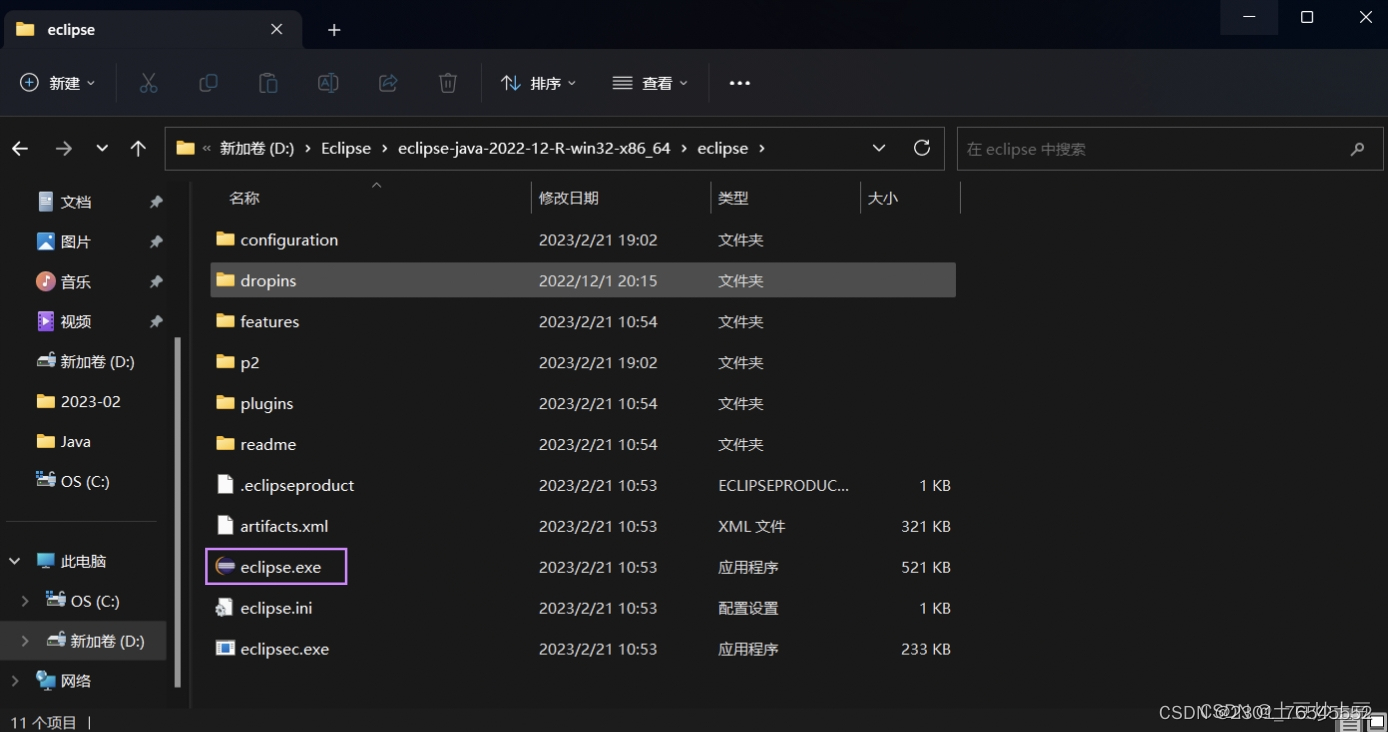
Task: Switch to thumbnails view icon in status bar
Action: tap(1375, 722)
